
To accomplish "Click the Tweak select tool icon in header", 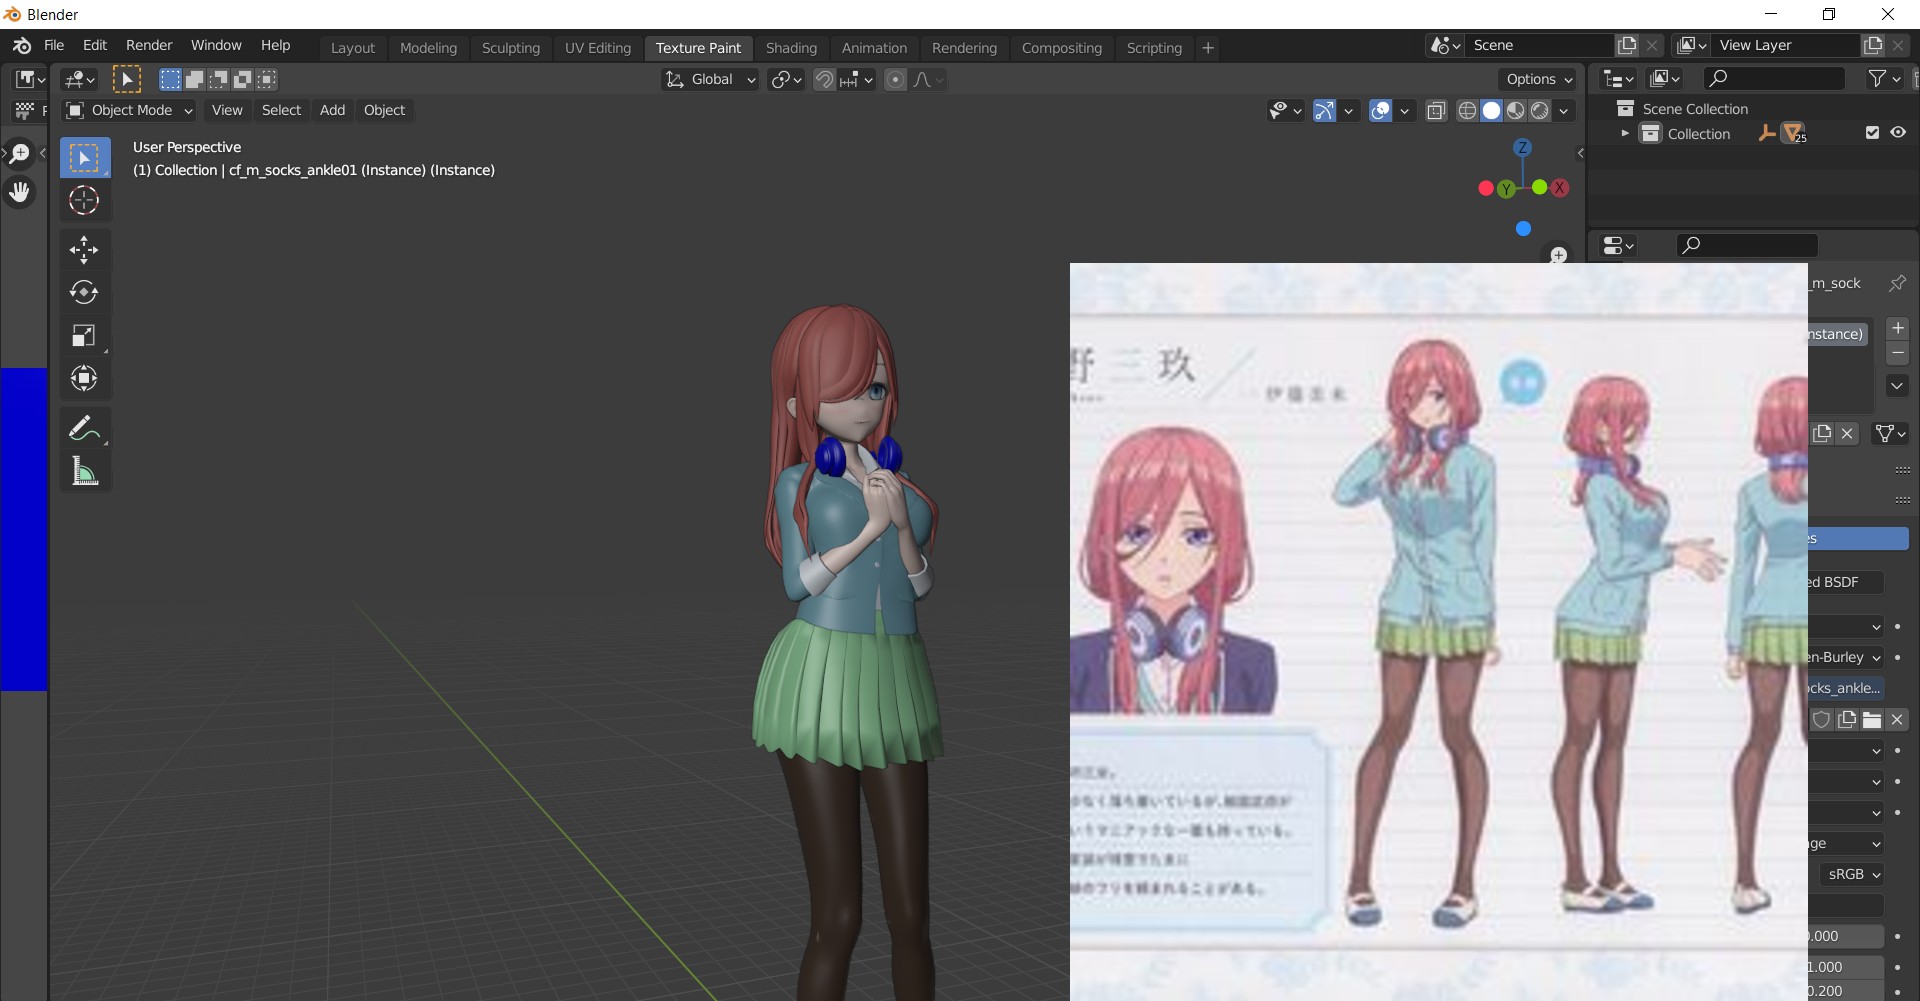I will [127, 79].
